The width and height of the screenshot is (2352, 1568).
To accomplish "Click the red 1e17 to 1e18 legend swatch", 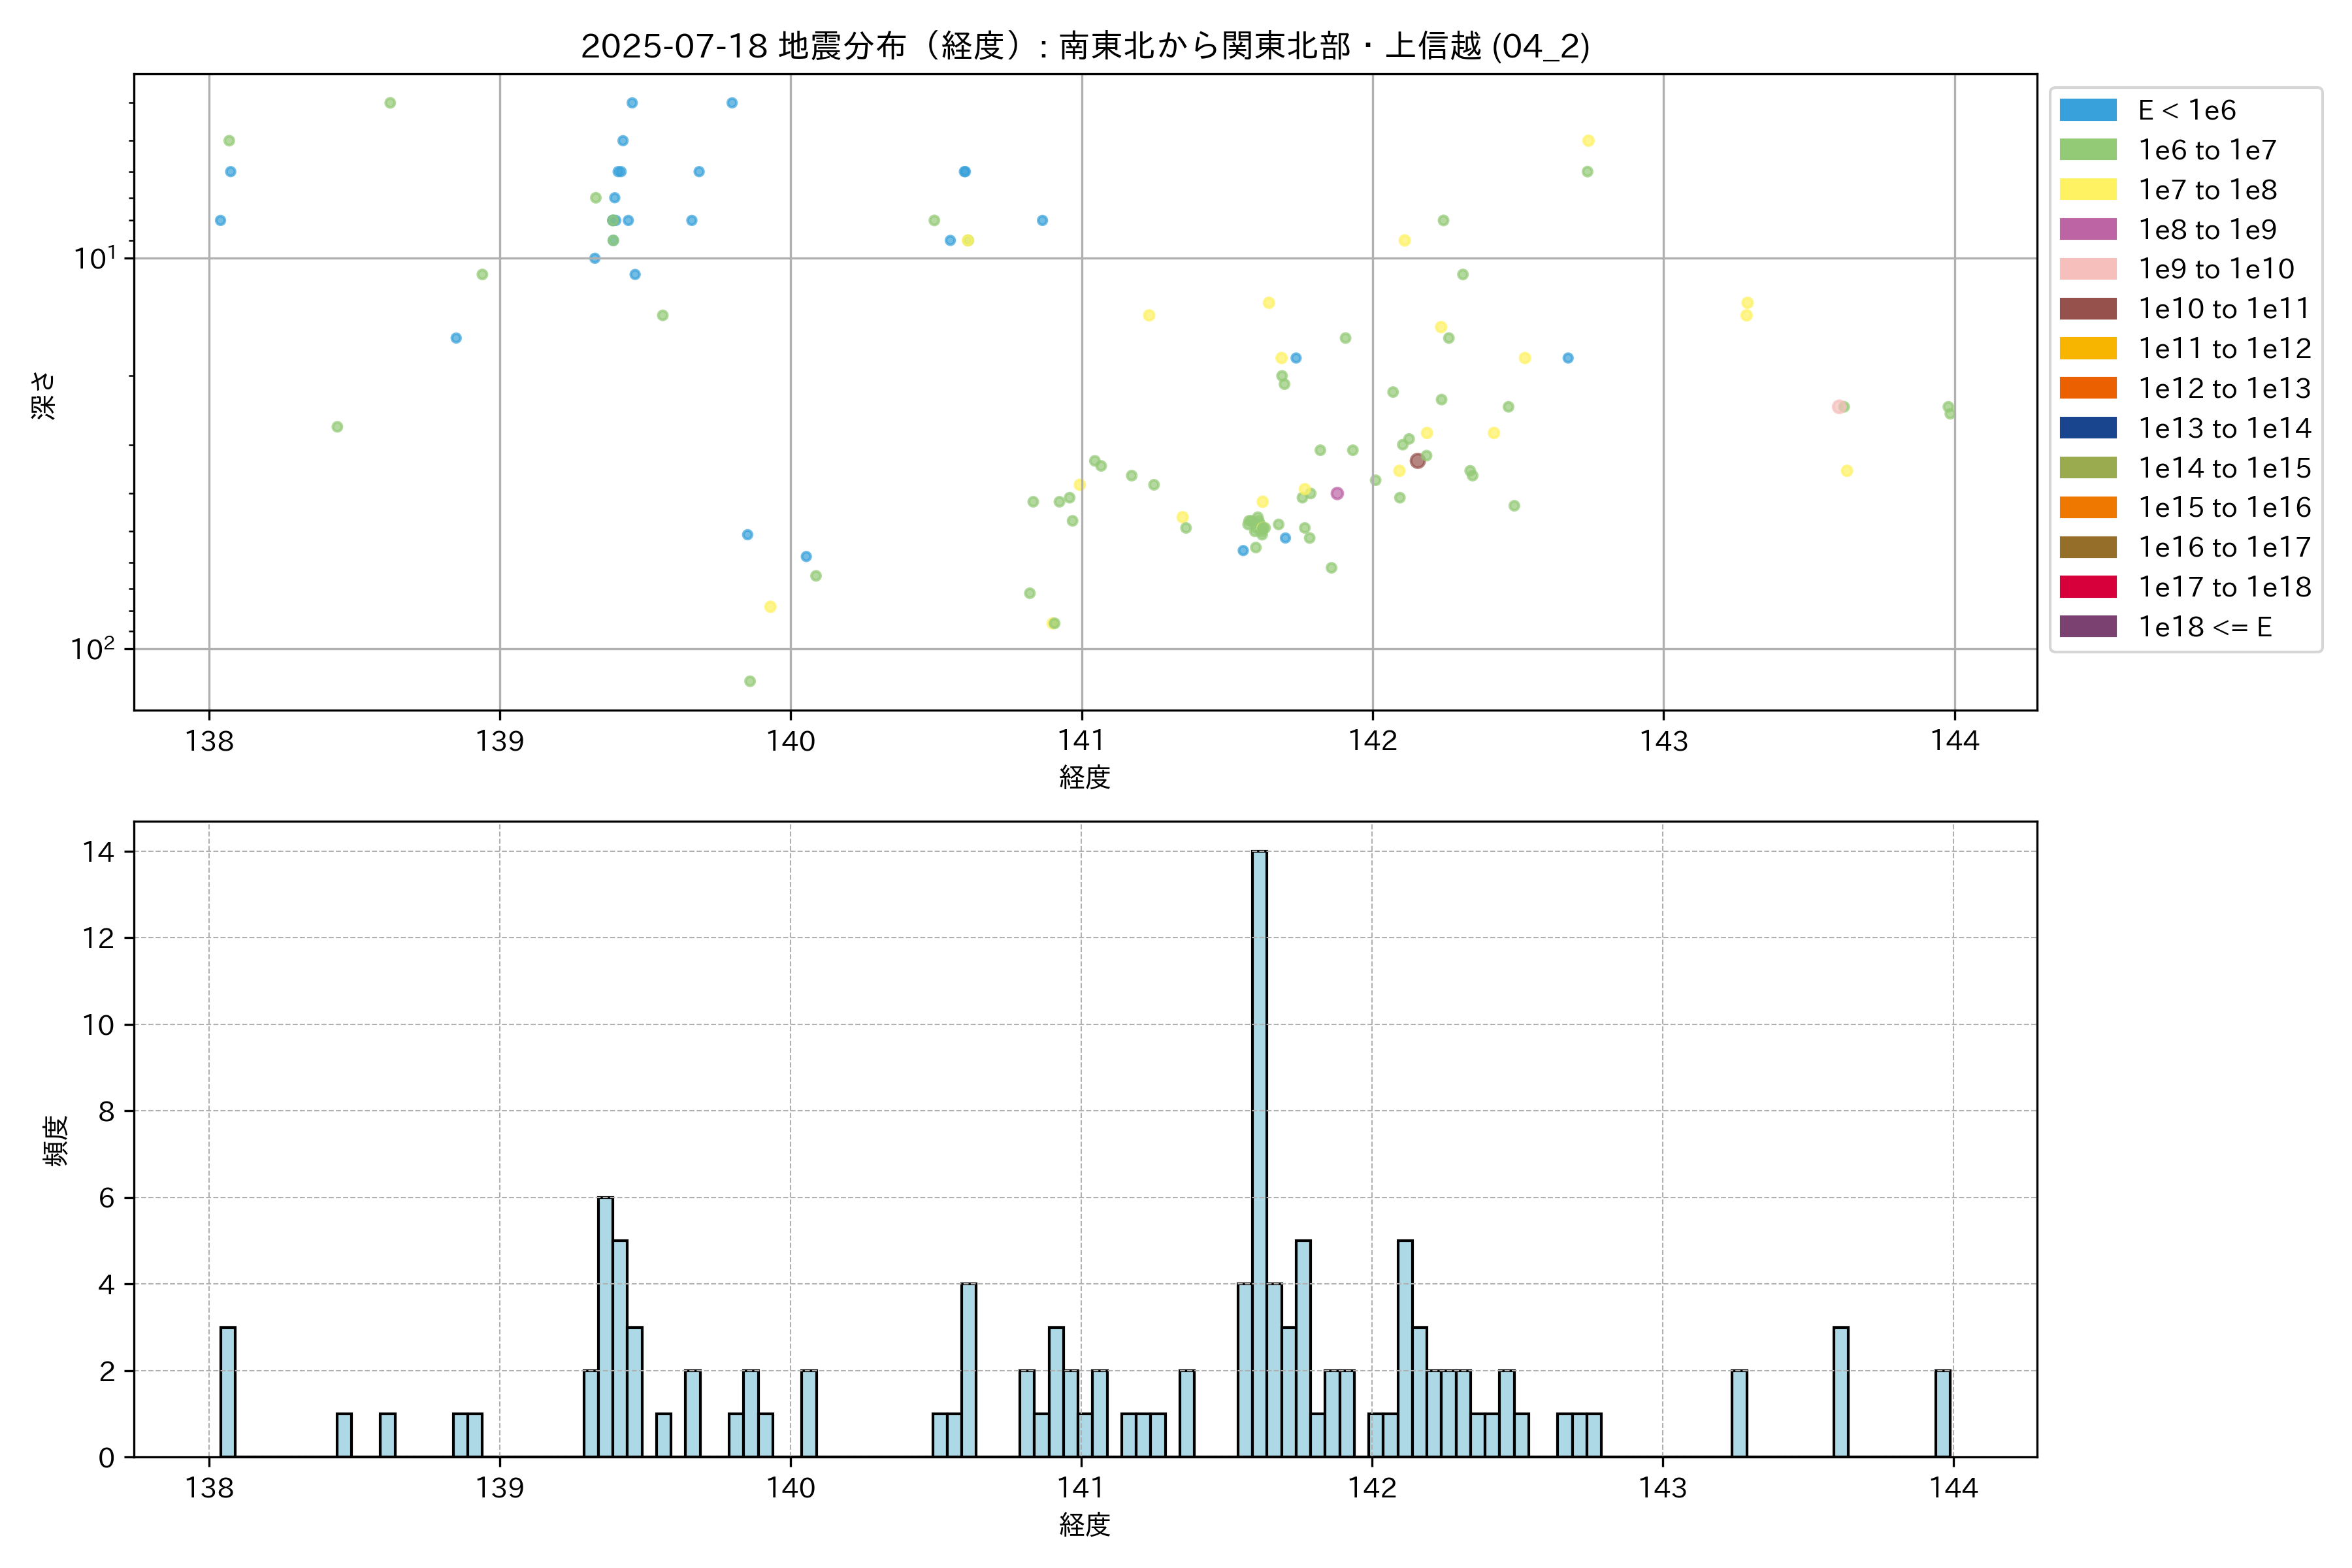I will (x=2087, y=587).
